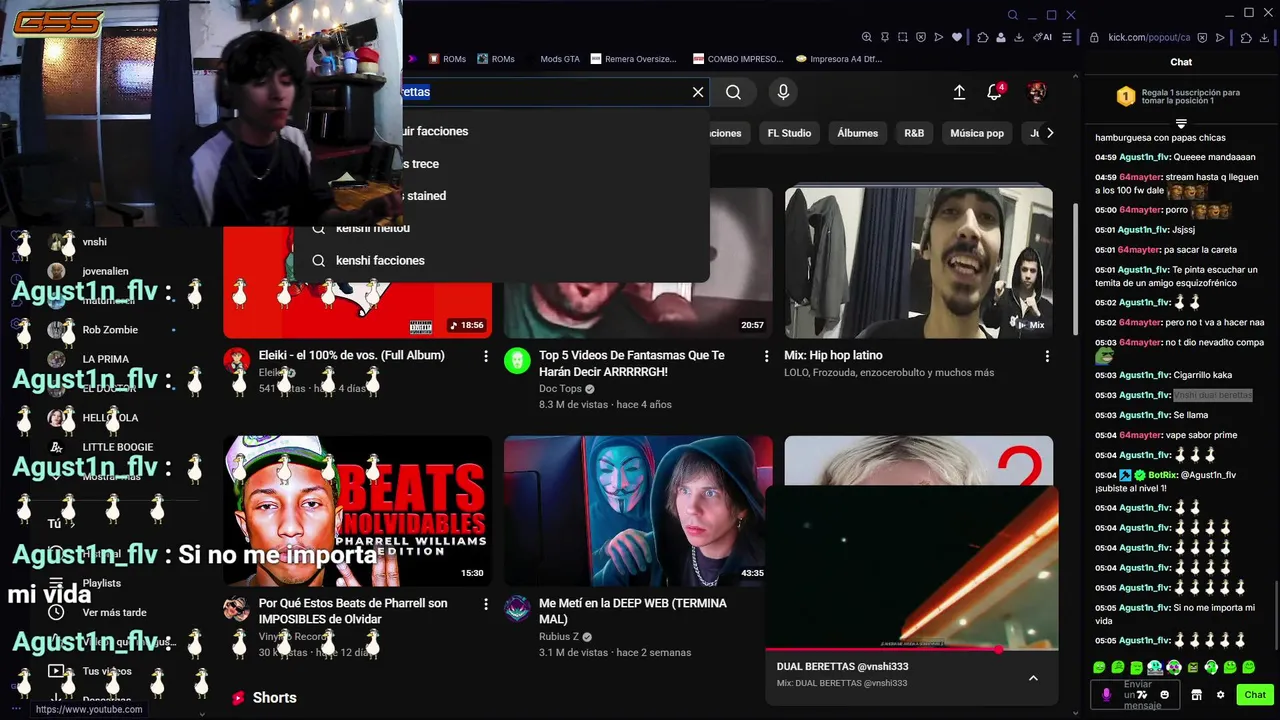Viewport: 1280px width, 720px height.
Task: Open the Mods GTA bookmark
Action: pos(560,59)
